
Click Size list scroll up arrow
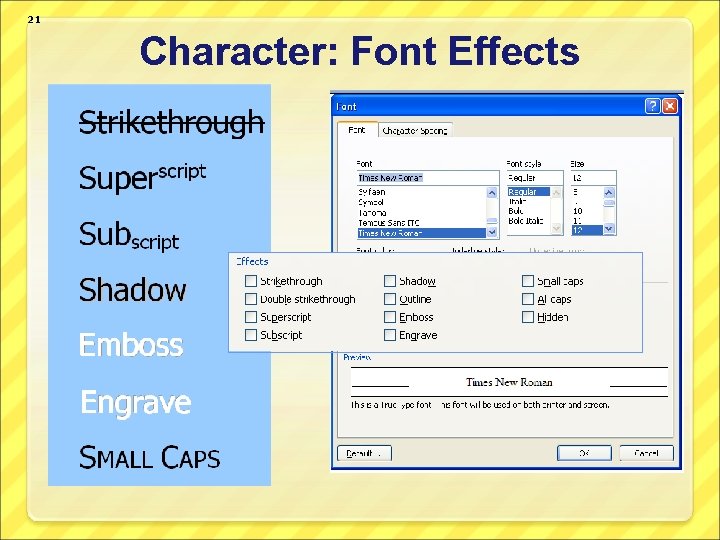click(x=609, y=192)
